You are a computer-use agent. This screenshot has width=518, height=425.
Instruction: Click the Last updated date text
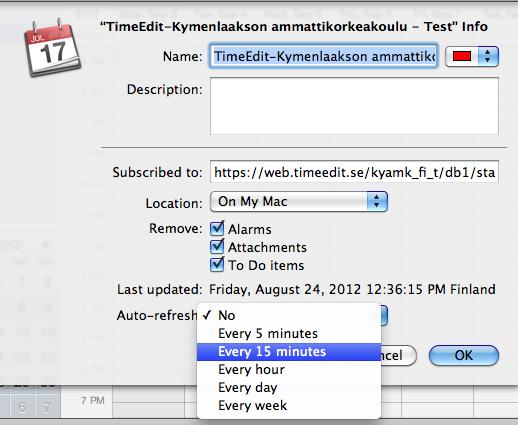click(x=352, y=289)
